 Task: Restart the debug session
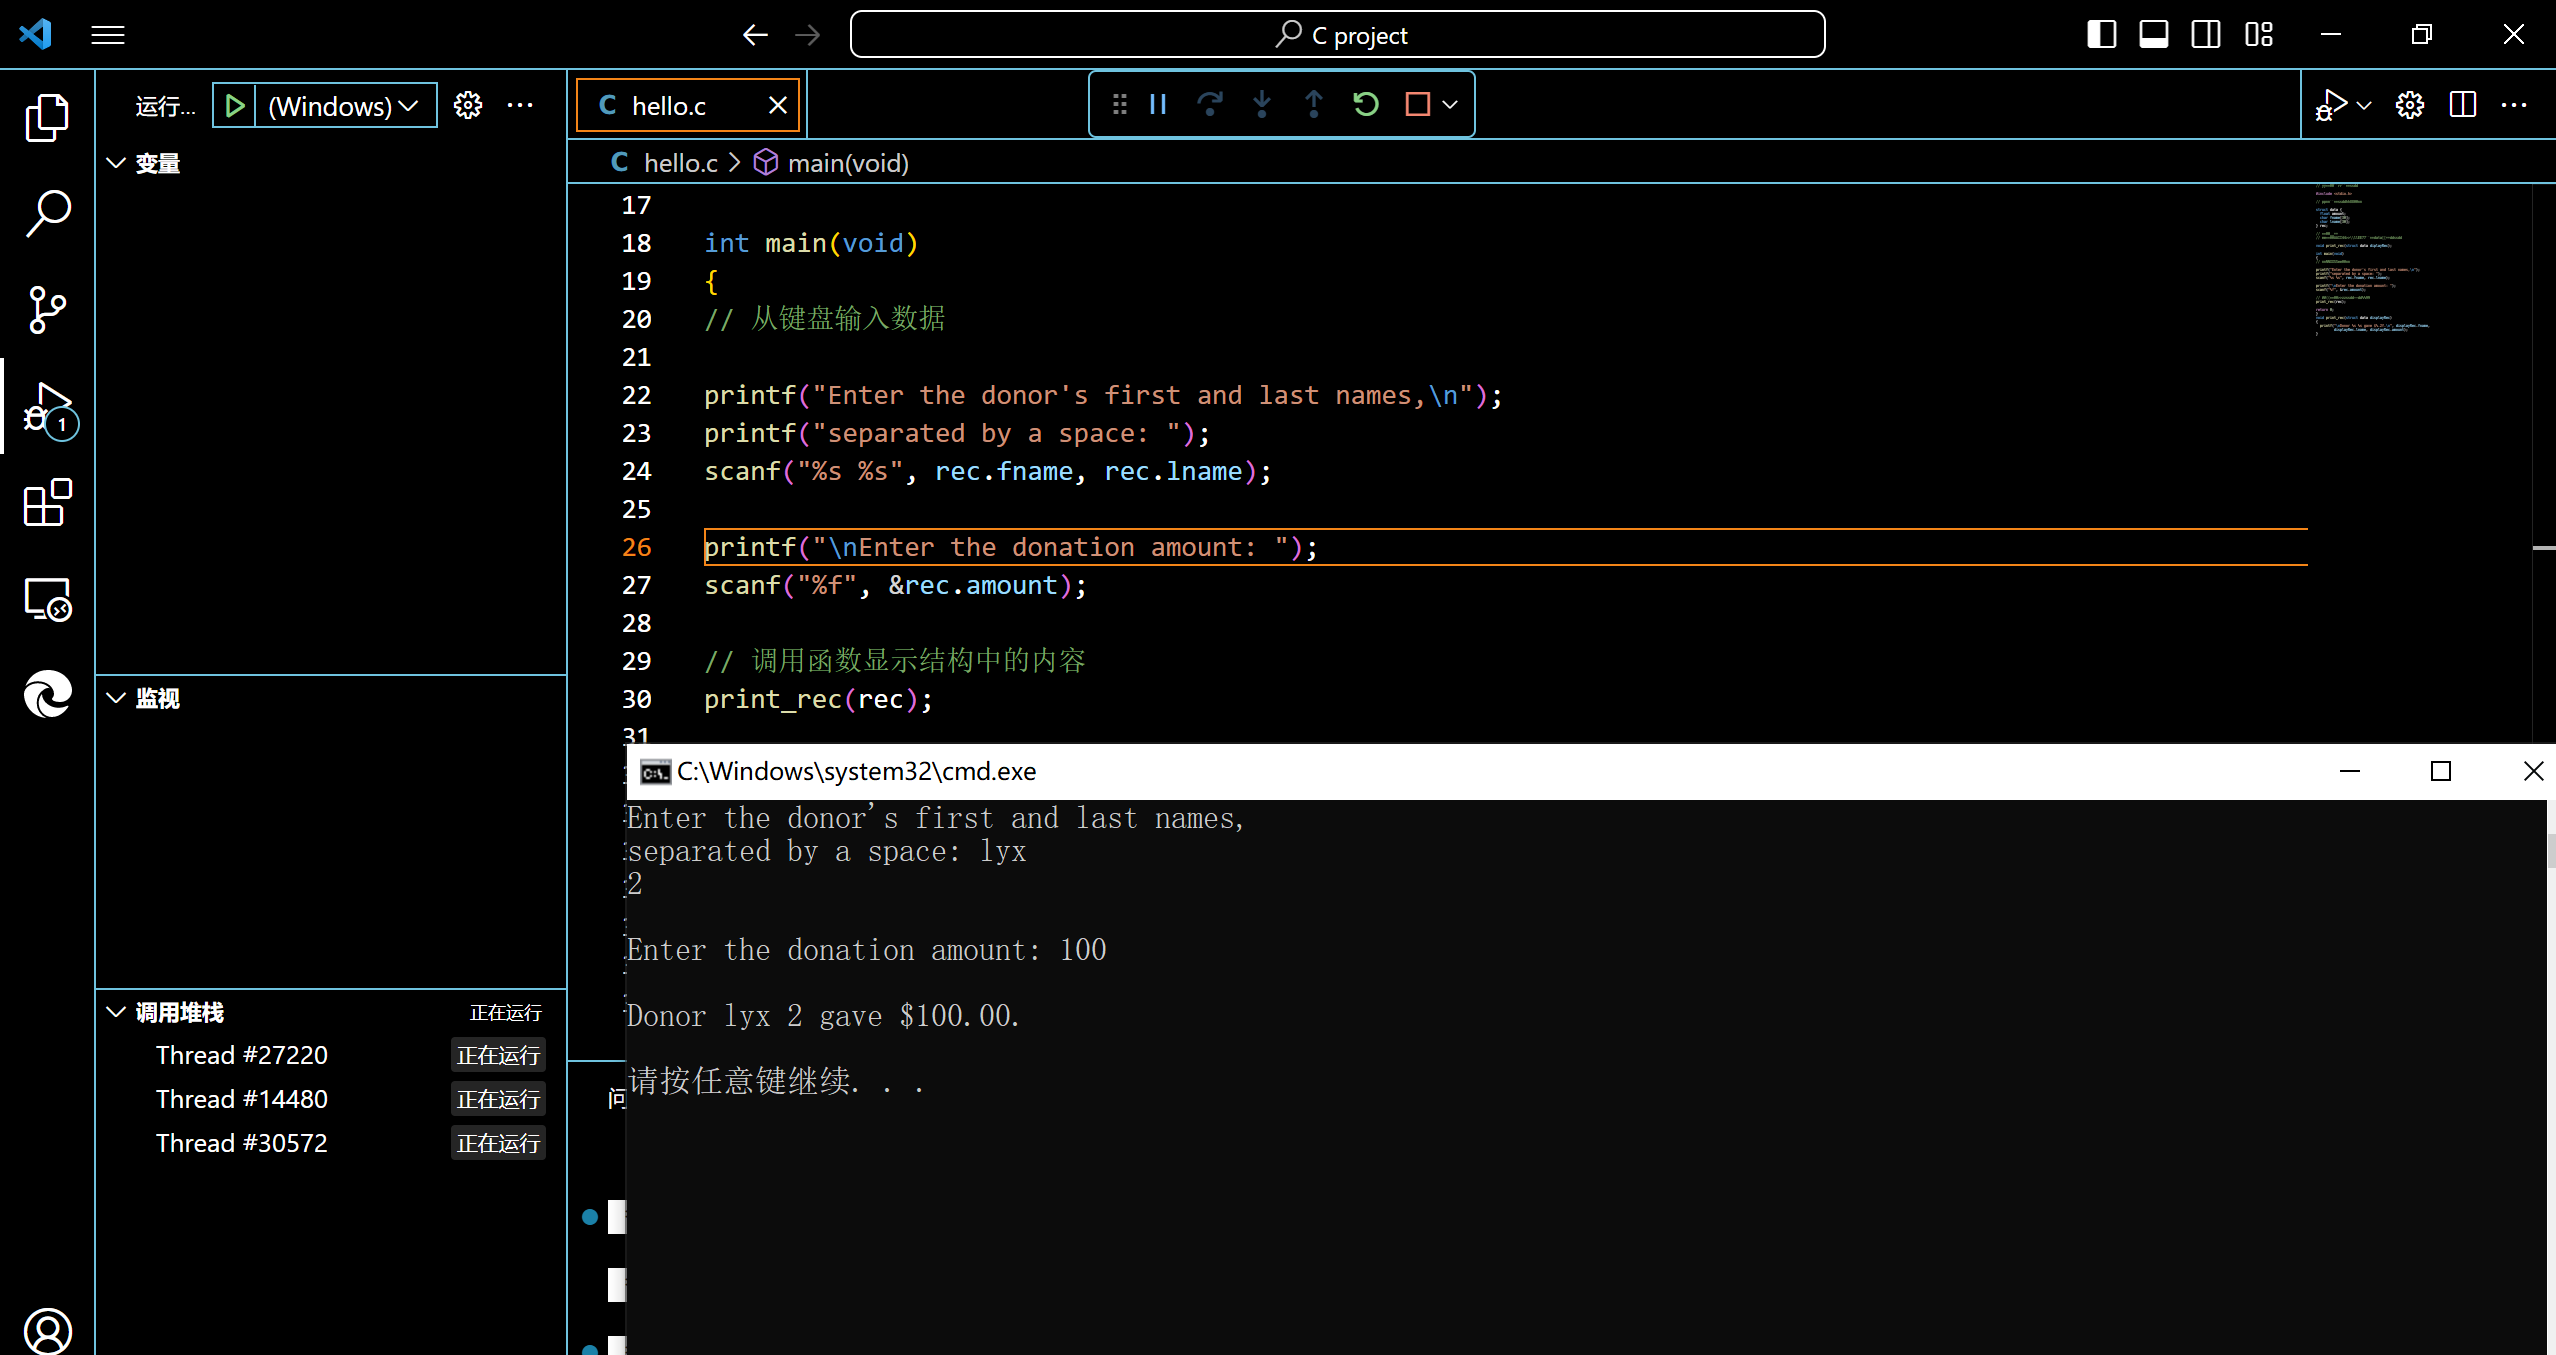point(1366,104)
